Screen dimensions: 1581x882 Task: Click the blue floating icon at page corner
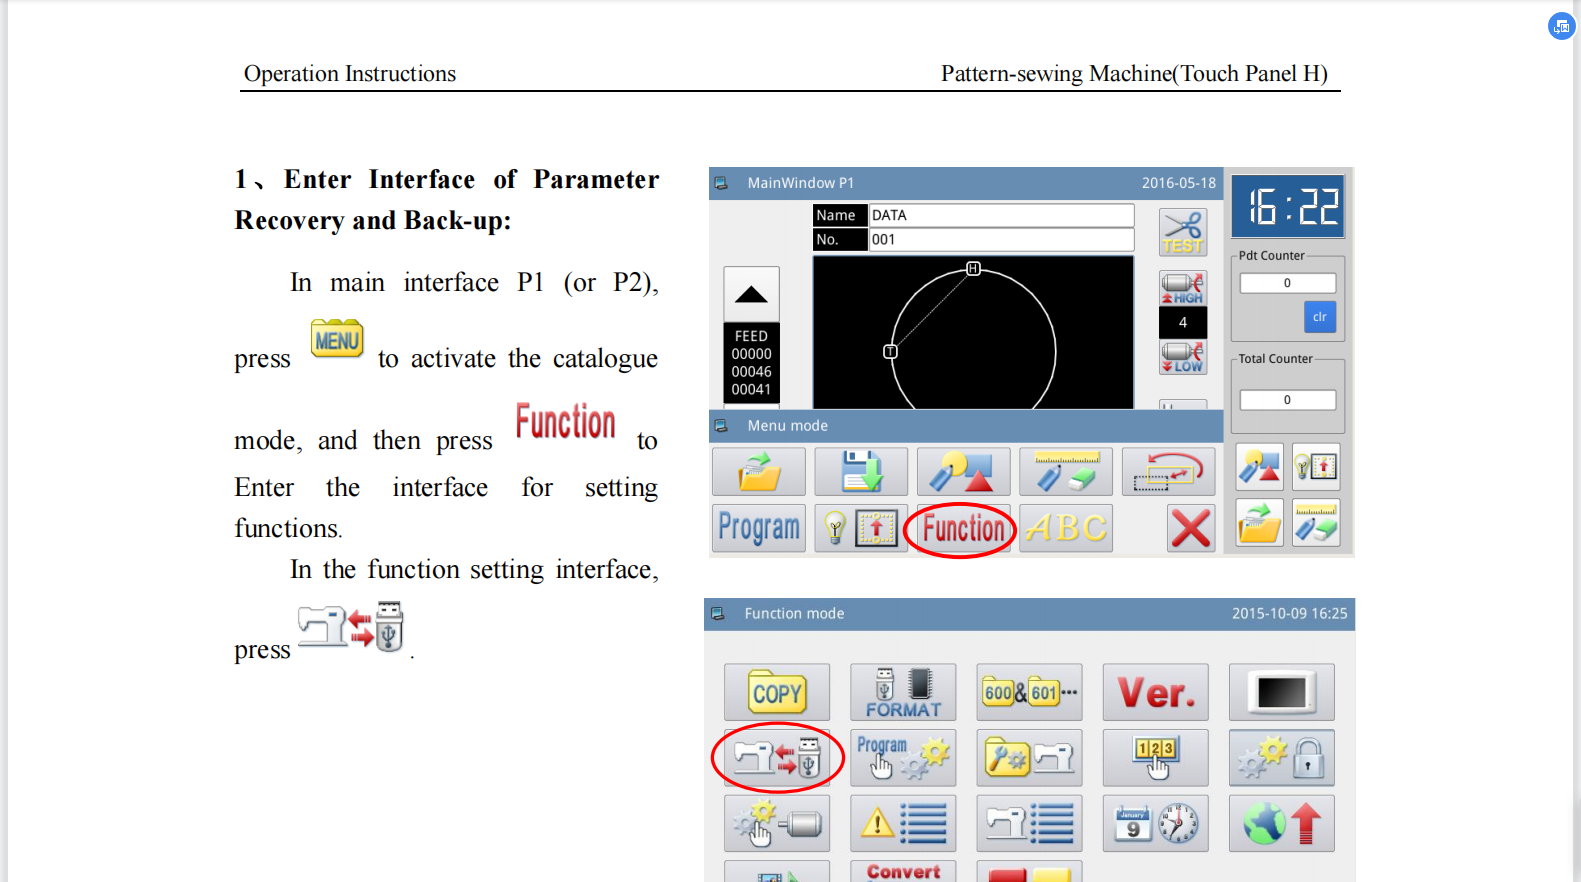[1561, 26]
